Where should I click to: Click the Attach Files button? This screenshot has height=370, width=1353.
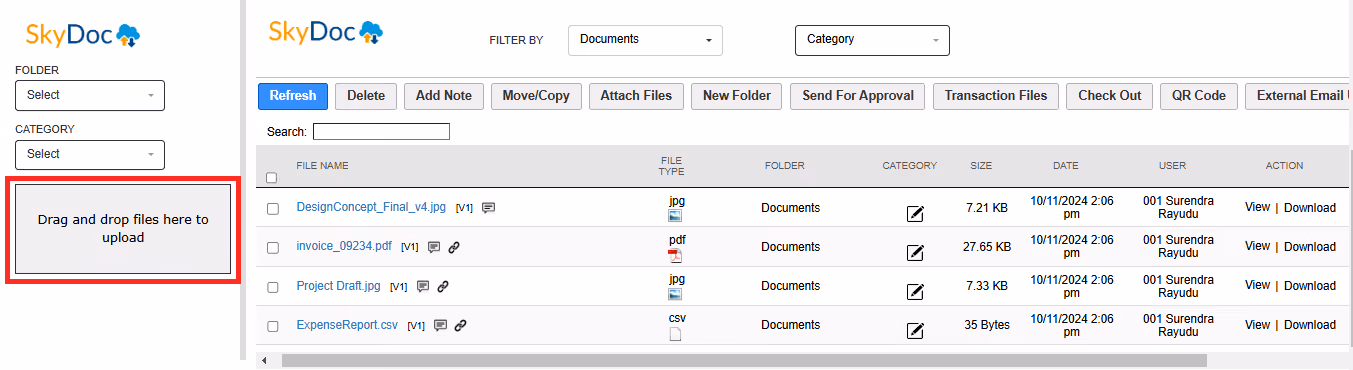pyautogui.click(x=636, y=96)
